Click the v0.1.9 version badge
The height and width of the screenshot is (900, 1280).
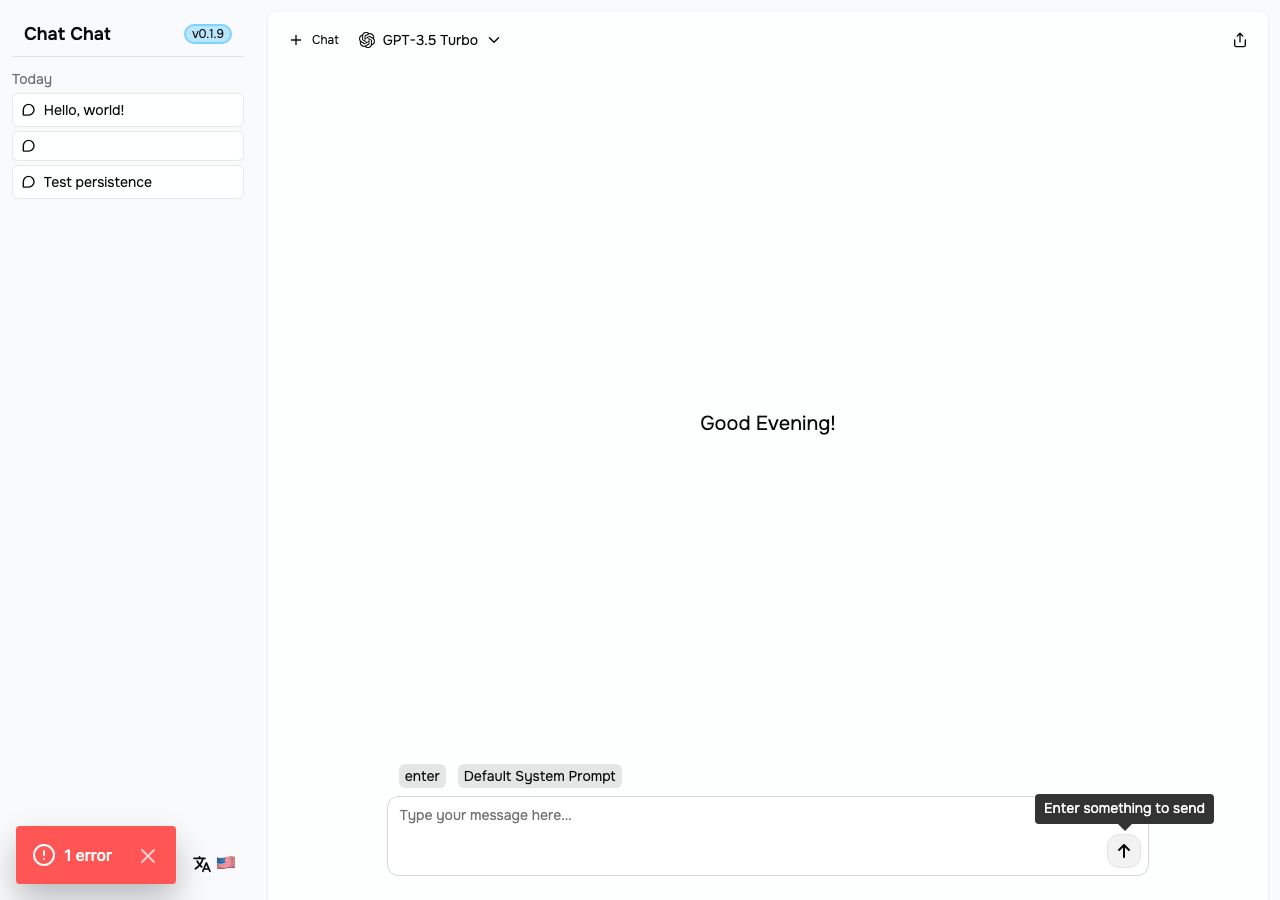pos(208,34)
